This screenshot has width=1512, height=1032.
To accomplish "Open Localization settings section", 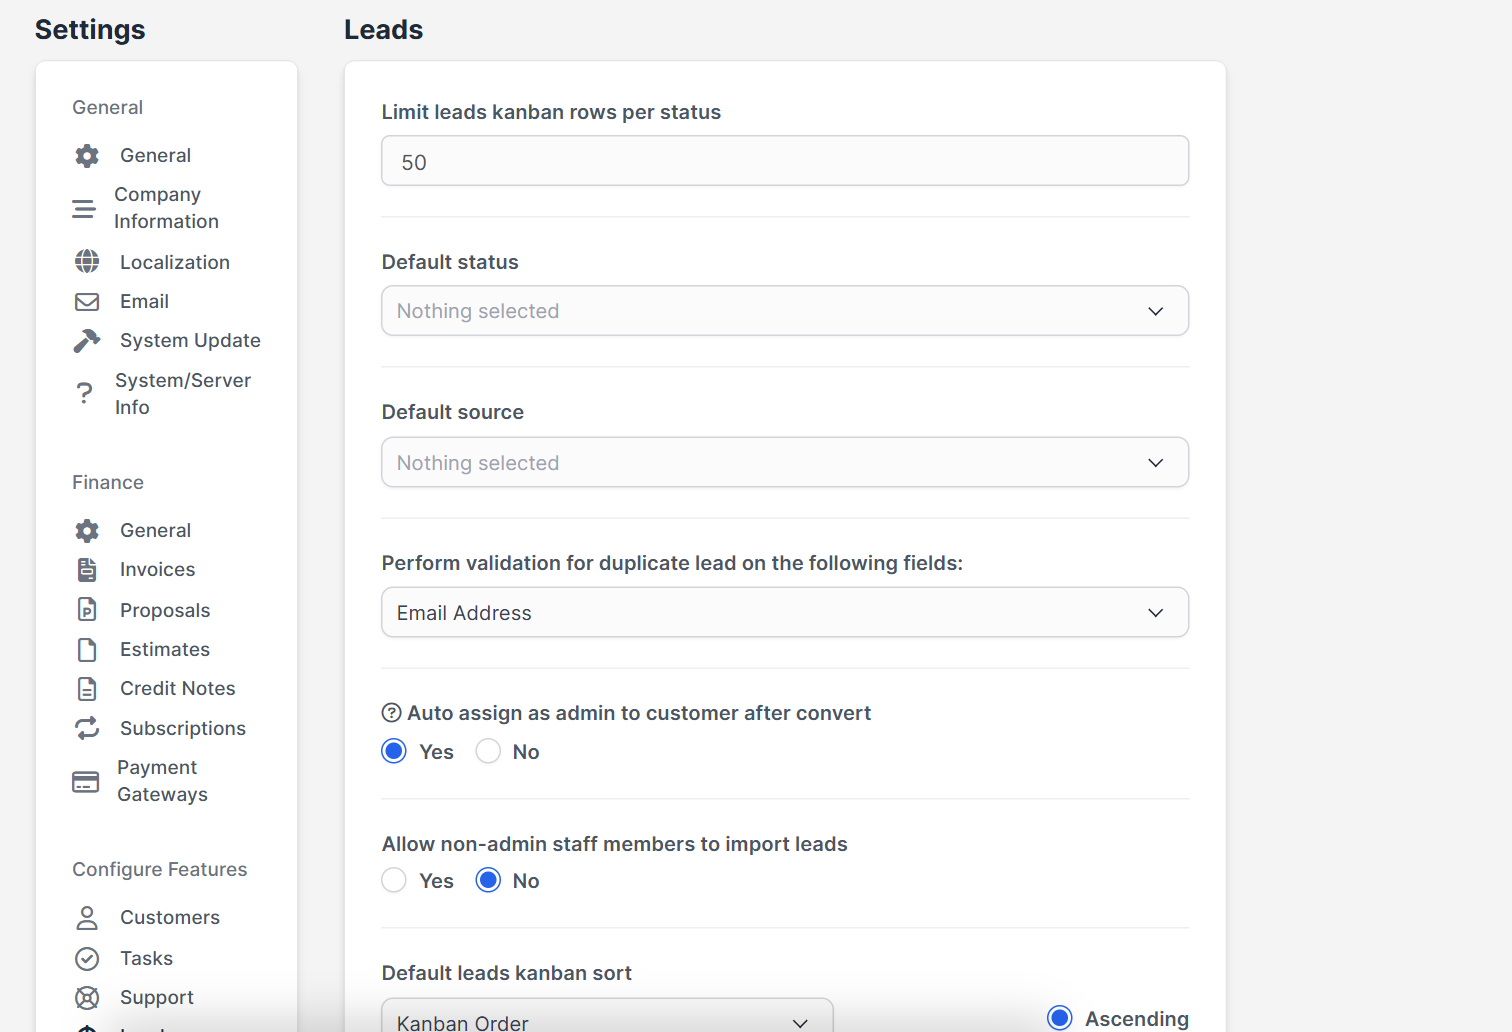I will click(175, 262).
